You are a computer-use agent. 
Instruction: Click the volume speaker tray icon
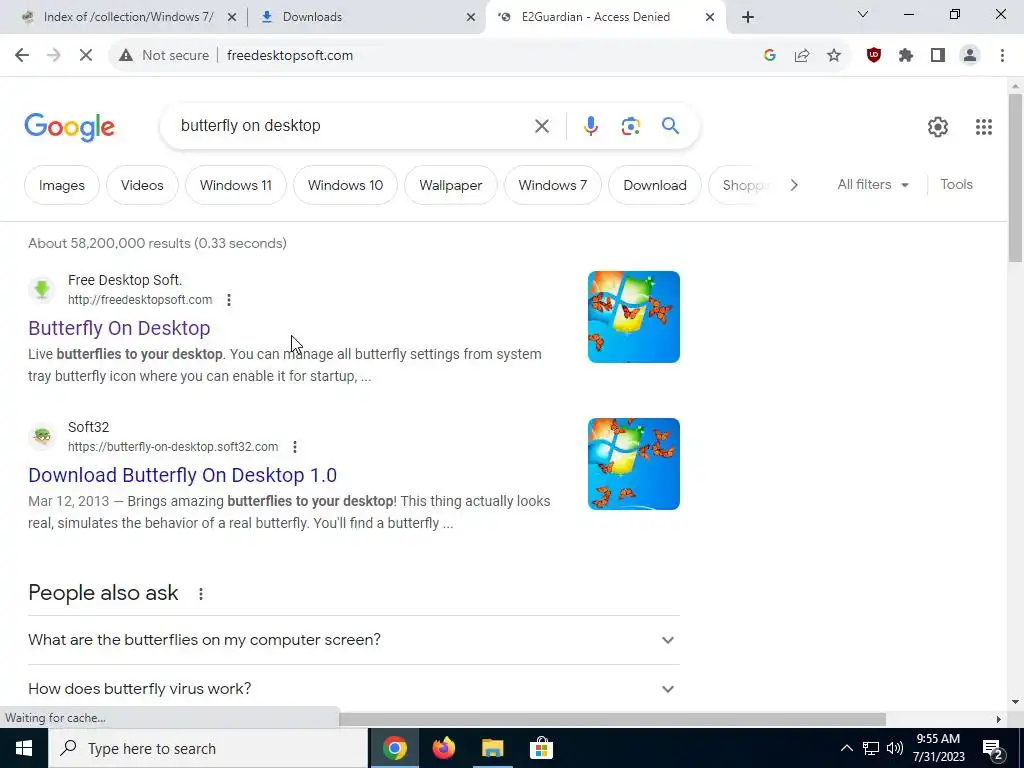click(x=895, y=748)
